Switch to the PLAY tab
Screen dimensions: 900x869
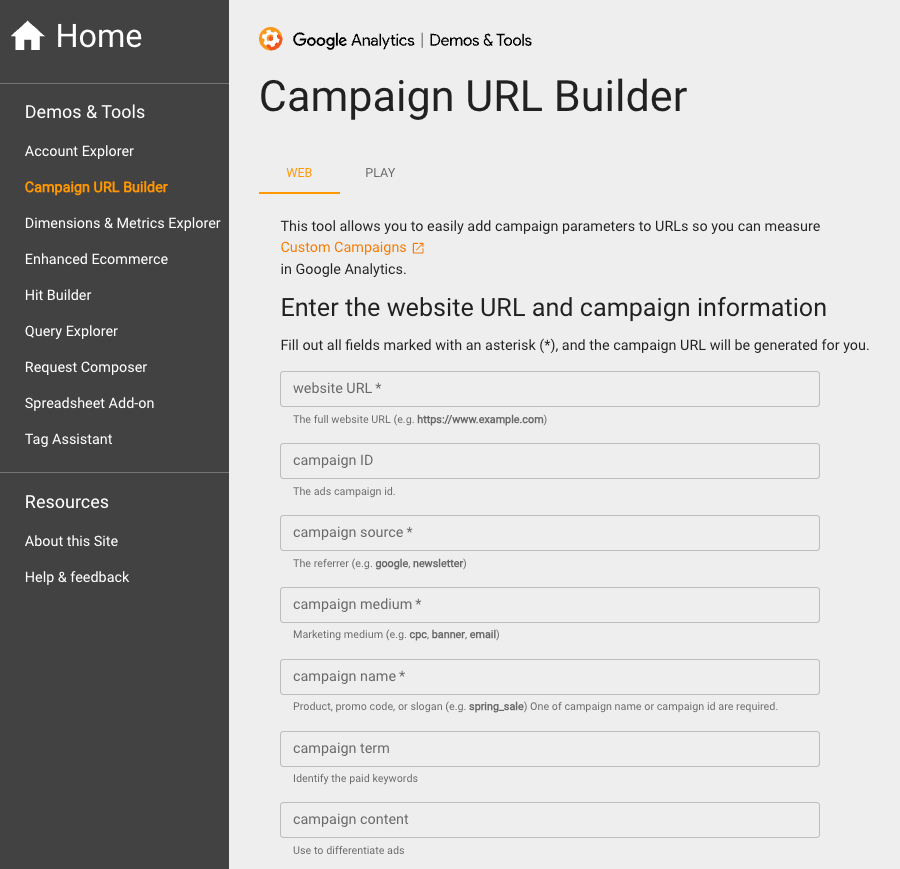point(380,172)
